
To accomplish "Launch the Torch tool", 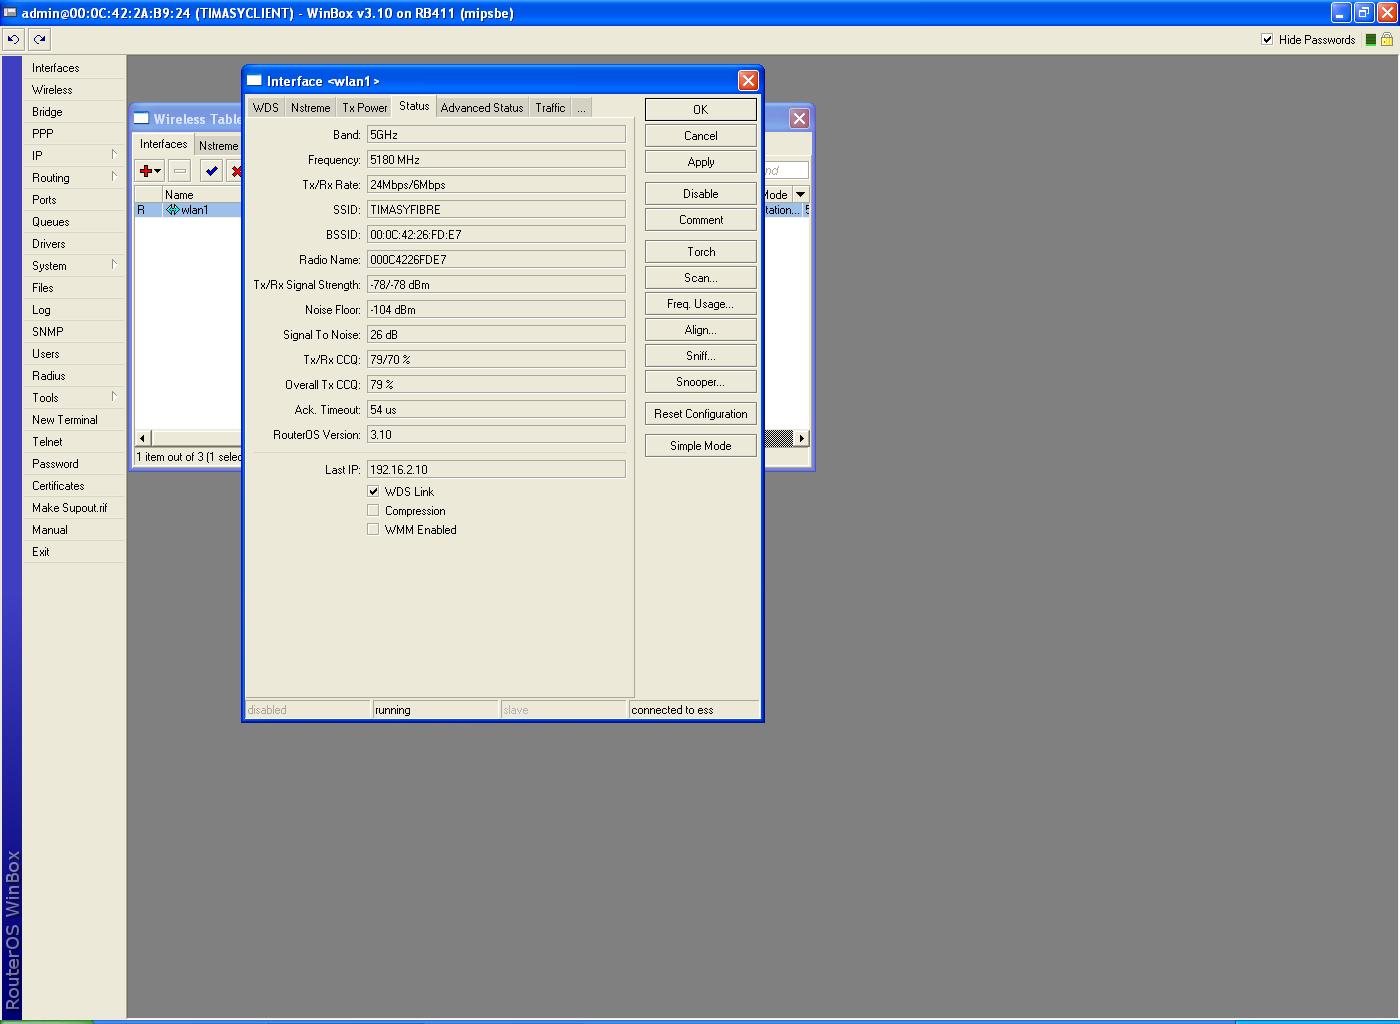I will pos(701,252).
